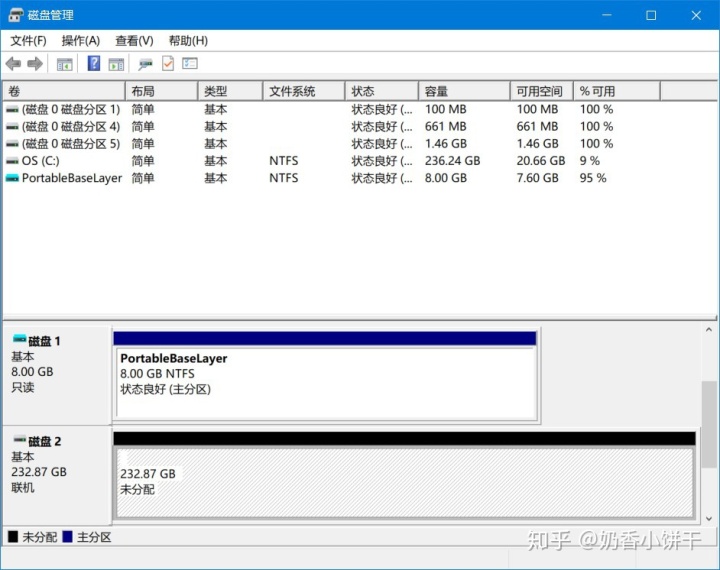
Task: Click the 9 % available cell
Action: coord(590,161)
